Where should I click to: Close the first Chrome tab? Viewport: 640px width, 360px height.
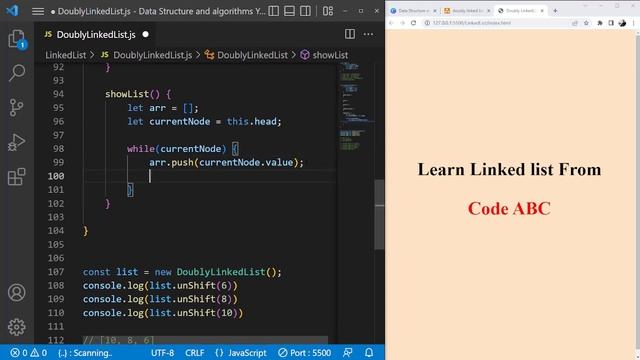click(435, 11)
